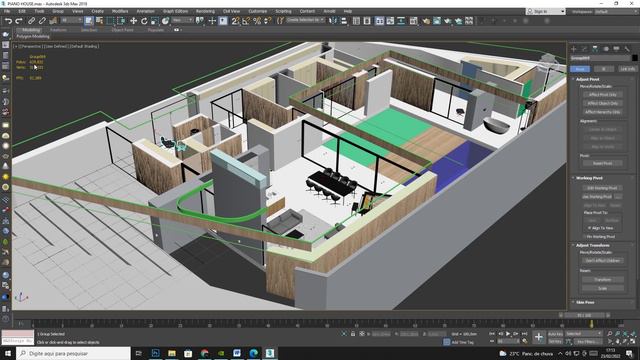
Task: Click the Undo arrow icon
Action: 8,21
